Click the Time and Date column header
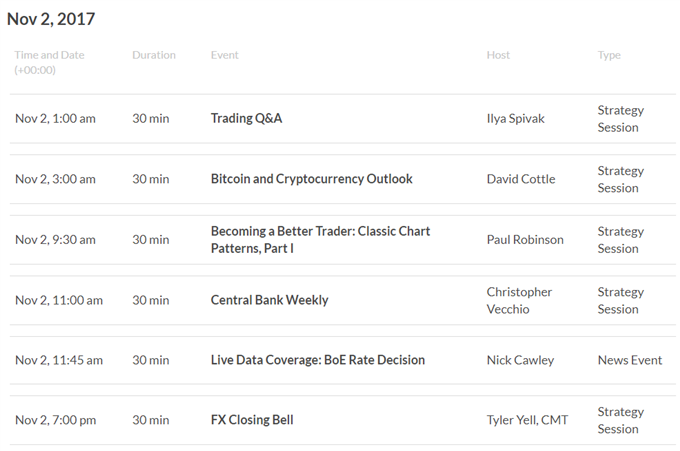This screenshot has height=451, width=680. point(49,62)
